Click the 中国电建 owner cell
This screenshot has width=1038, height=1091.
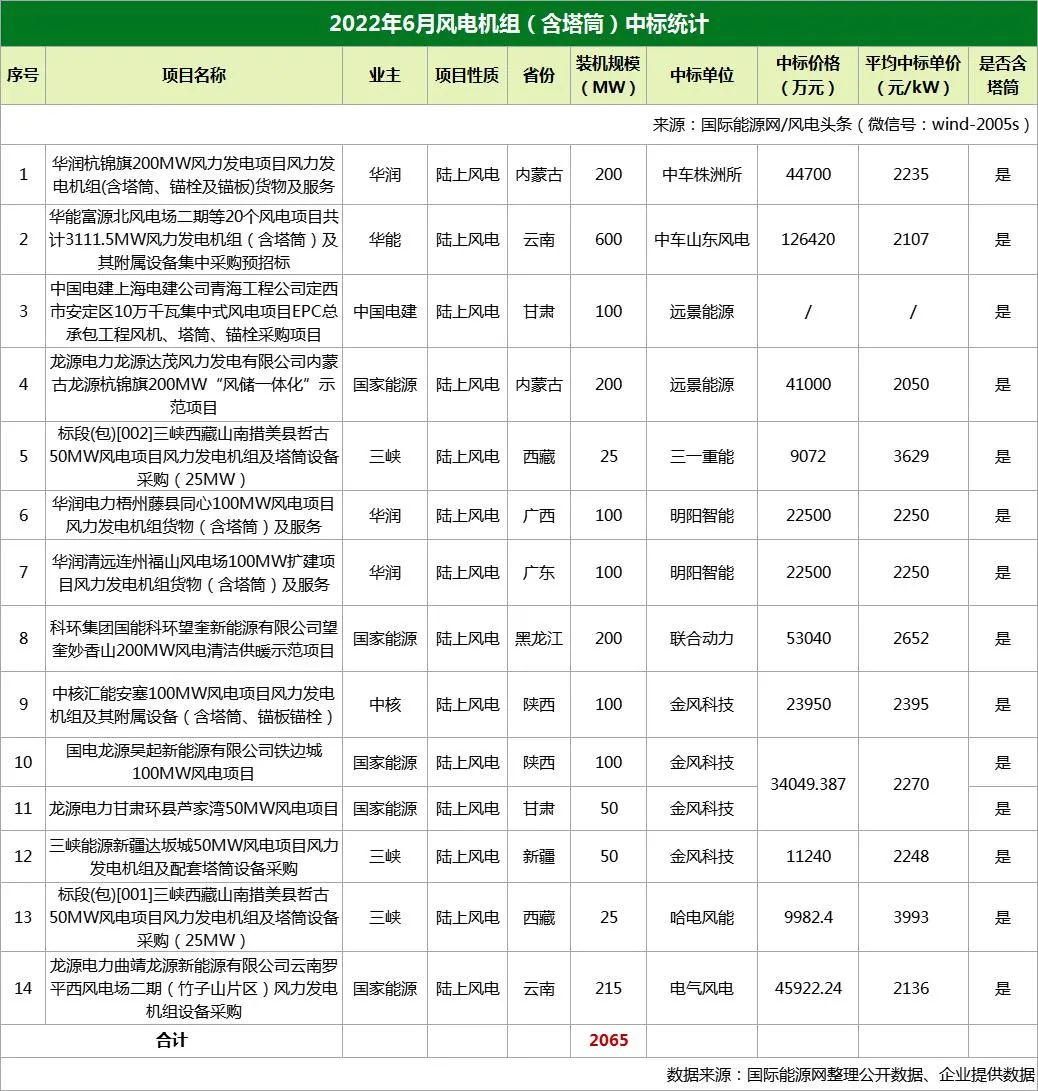click(385, 312)
